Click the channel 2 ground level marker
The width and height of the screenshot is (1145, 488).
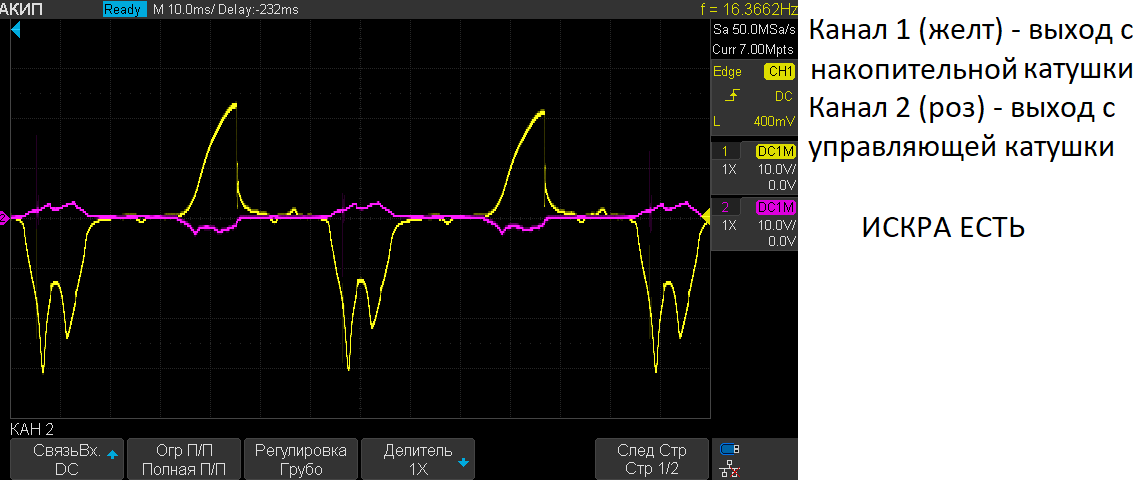tap(4, 217)
